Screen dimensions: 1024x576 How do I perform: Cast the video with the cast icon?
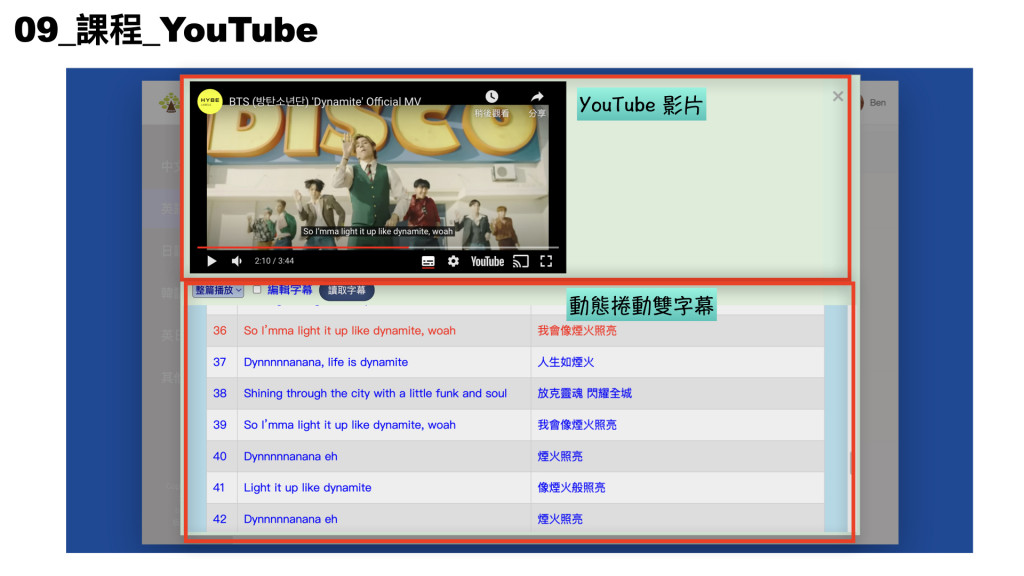pyautogui.click(x=520, y=262)
